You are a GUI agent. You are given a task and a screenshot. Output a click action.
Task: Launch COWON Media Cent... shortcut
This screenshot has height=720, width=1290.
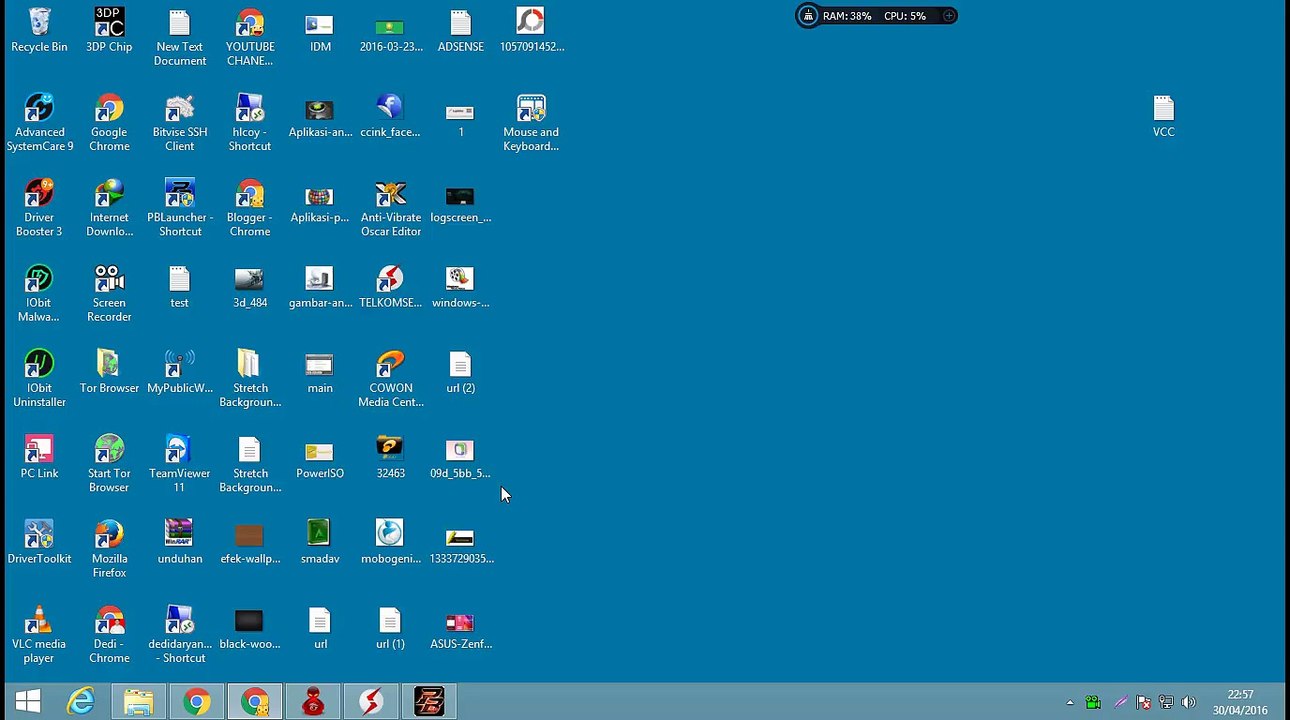coord(391,378)
